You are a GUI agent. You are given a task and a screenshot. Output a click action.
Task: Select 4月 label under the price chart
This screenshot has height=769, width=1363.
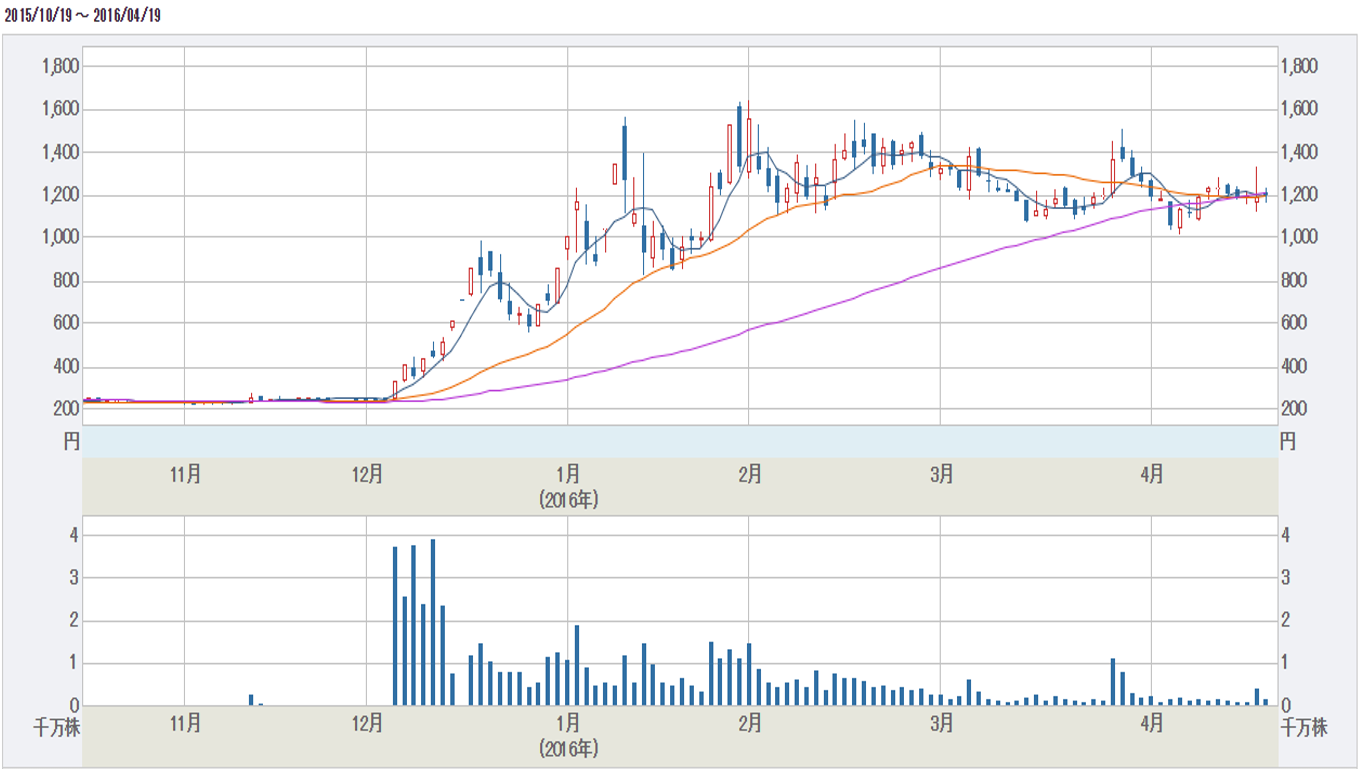click(x=1151, y=475)
